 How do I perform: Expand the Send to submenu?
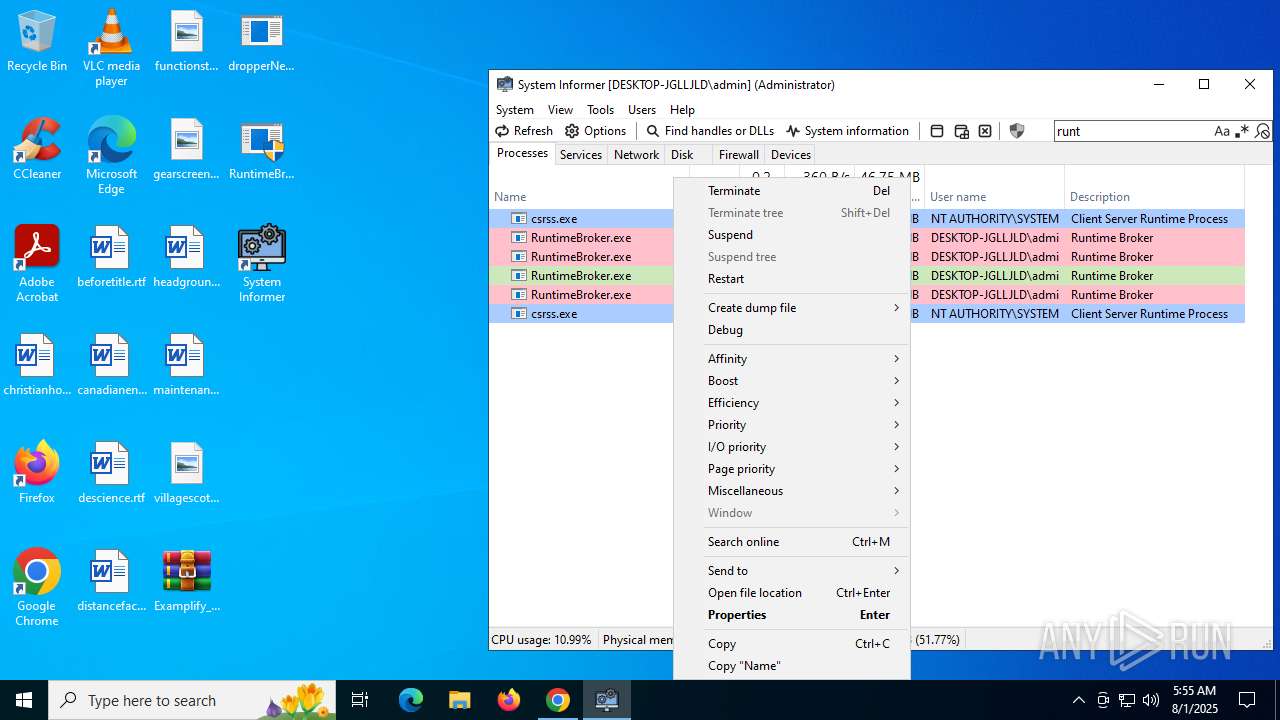click(x=792, y=571)
